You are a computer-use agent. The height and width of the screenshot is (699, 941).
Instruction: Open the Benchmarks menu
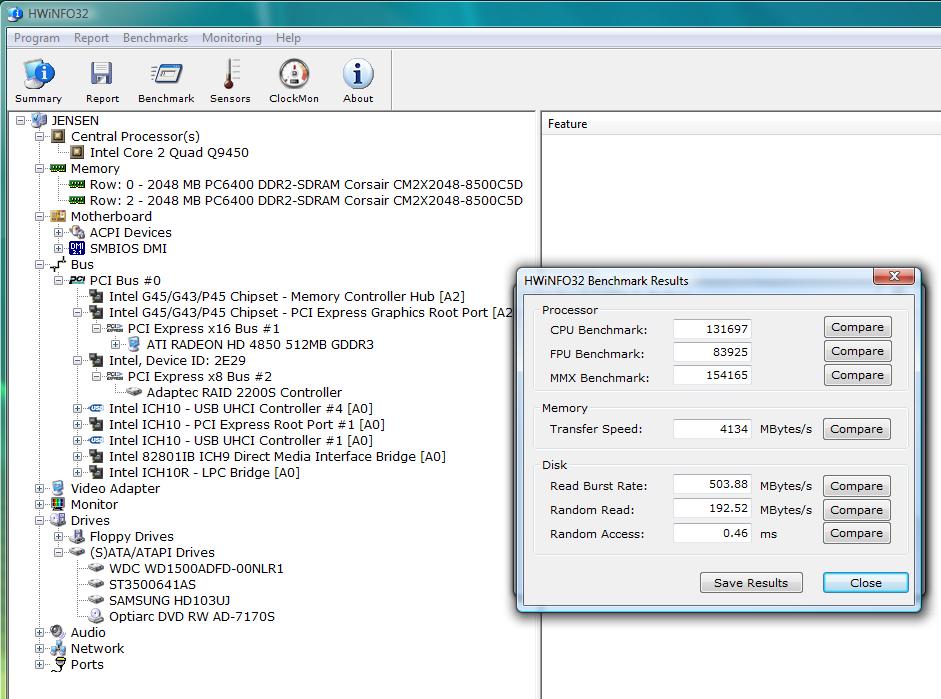click(155, 38)
